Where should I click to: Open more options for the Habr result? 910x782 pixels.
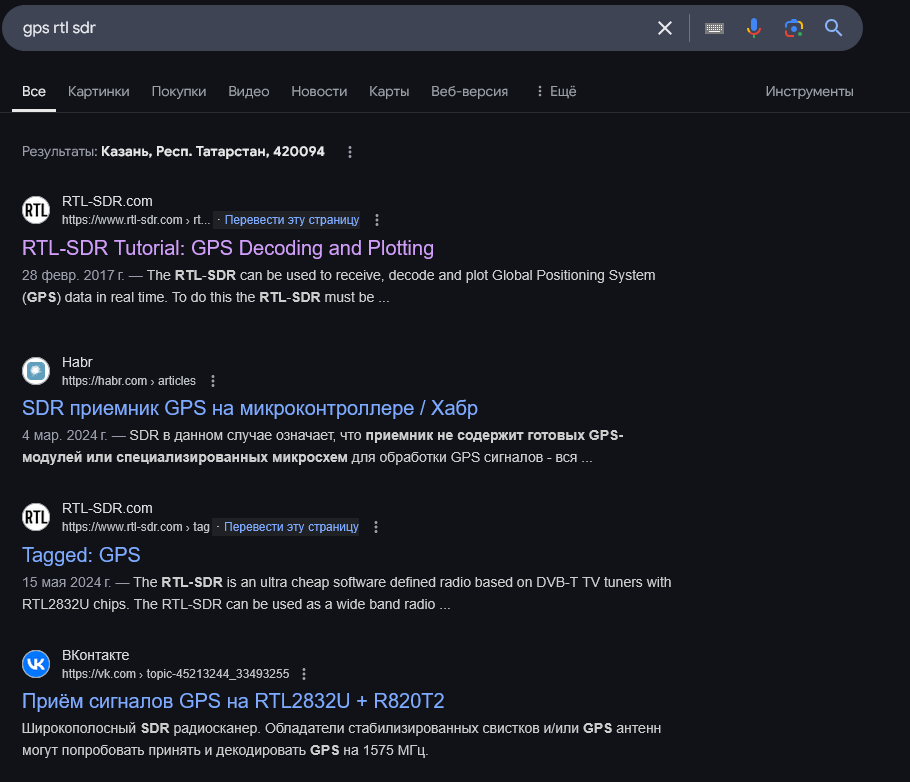point(213,381)
